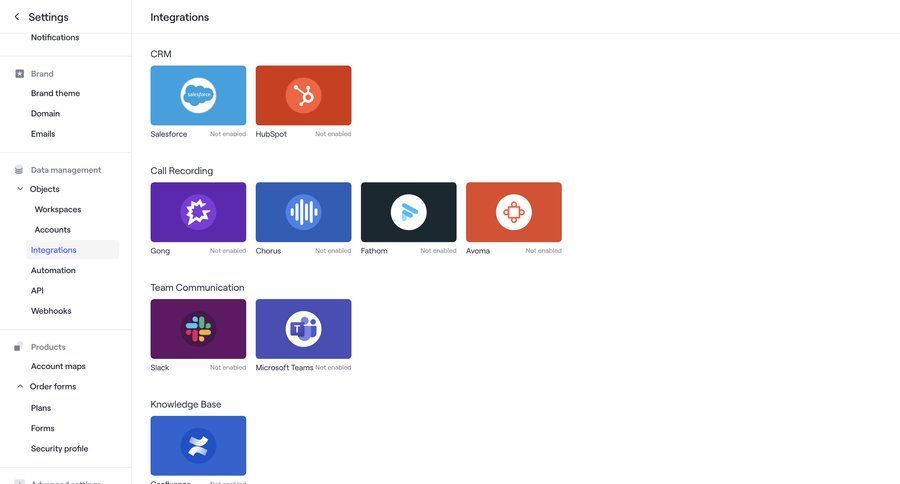
Task: Open API settings
Action: point(37,291)
